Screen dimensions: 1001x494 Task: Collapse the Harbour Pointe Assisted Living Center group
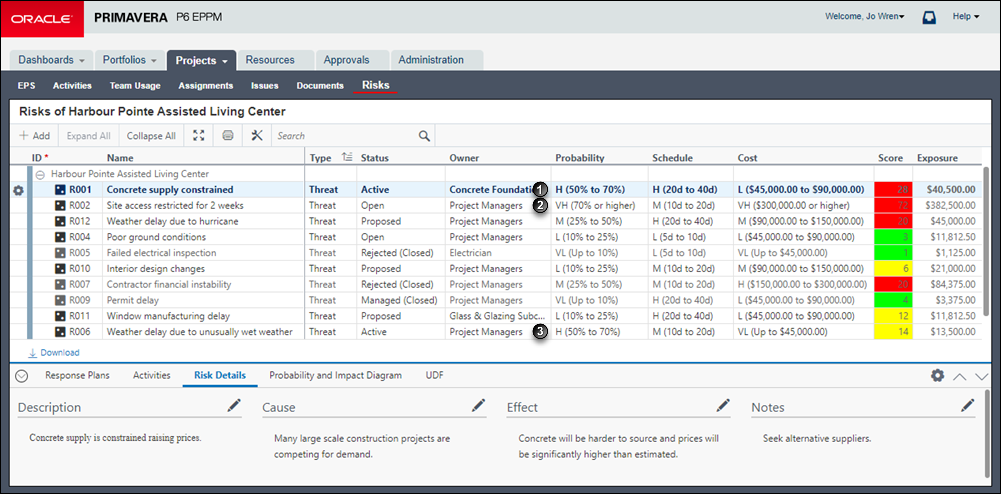(40, 174)
